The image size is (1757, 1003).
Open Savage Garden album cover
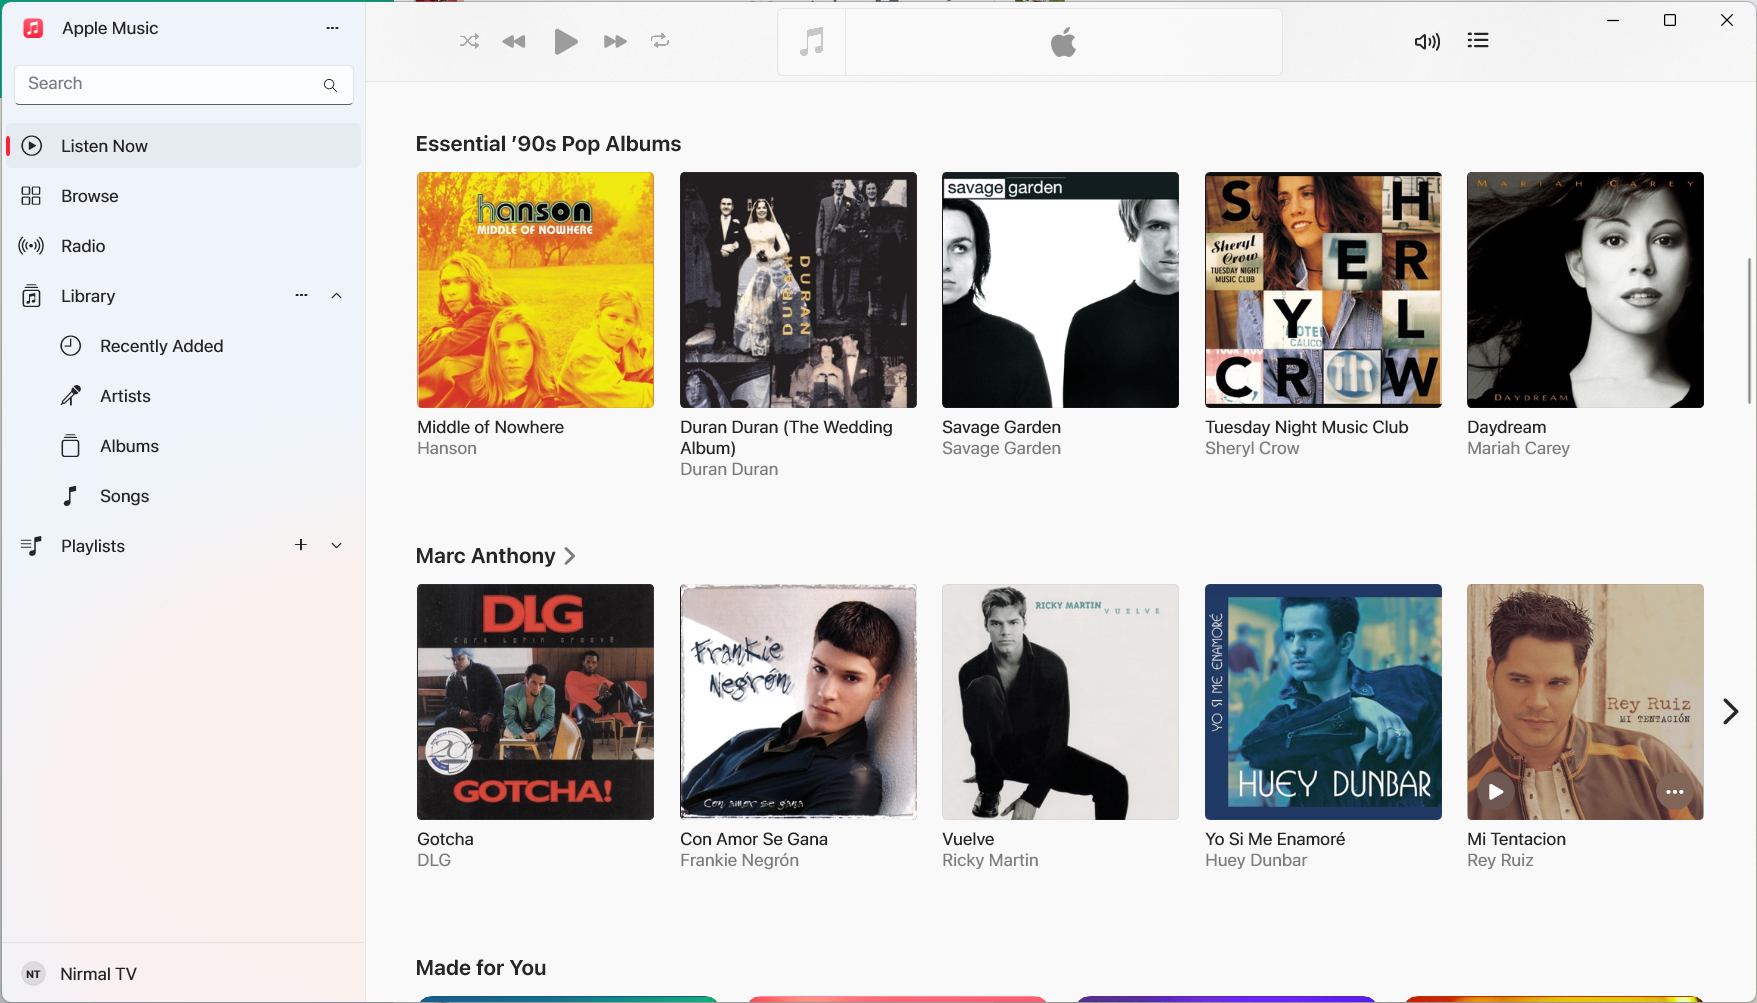point(1060,290)
